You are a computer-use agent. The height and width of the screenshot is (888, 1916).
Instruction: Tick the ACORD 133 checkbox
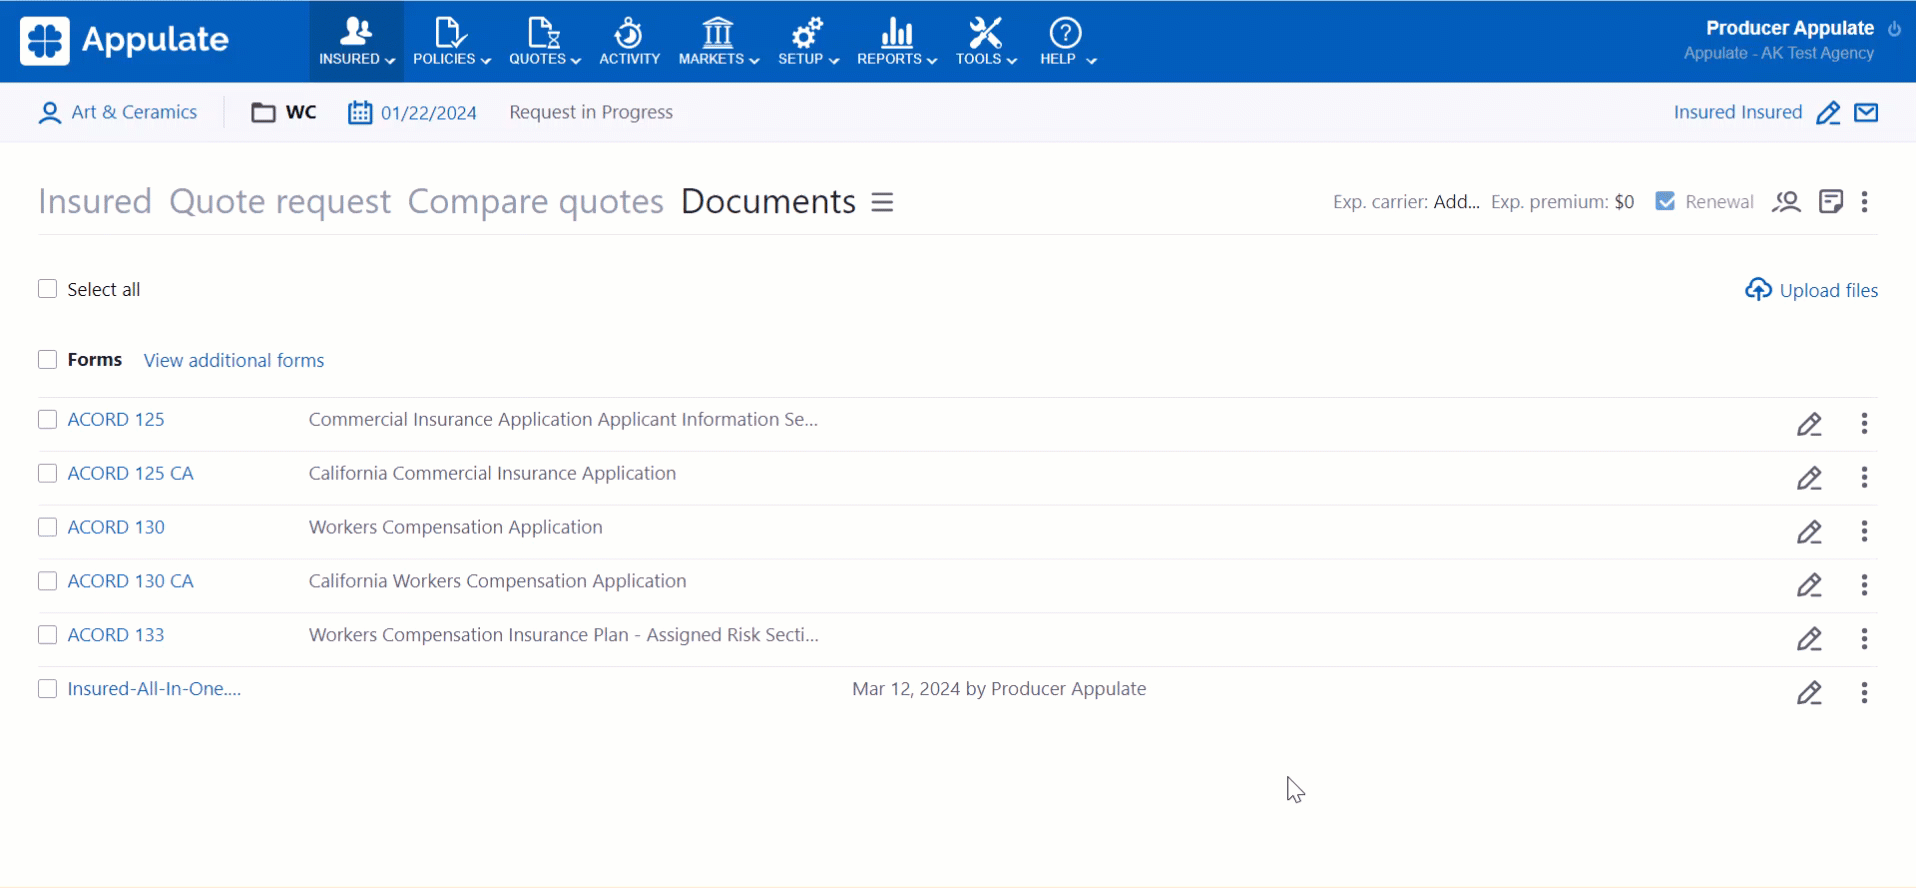point(47,635)
